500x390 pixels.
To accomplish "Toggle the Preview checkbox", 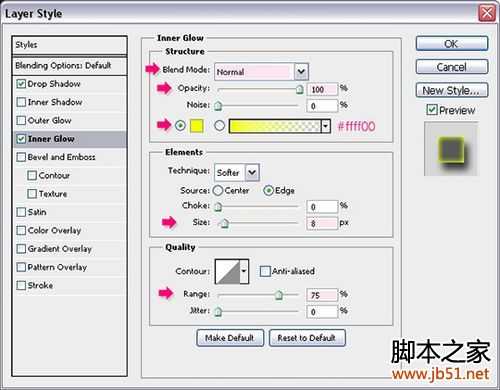I will [x=432, y=110].
